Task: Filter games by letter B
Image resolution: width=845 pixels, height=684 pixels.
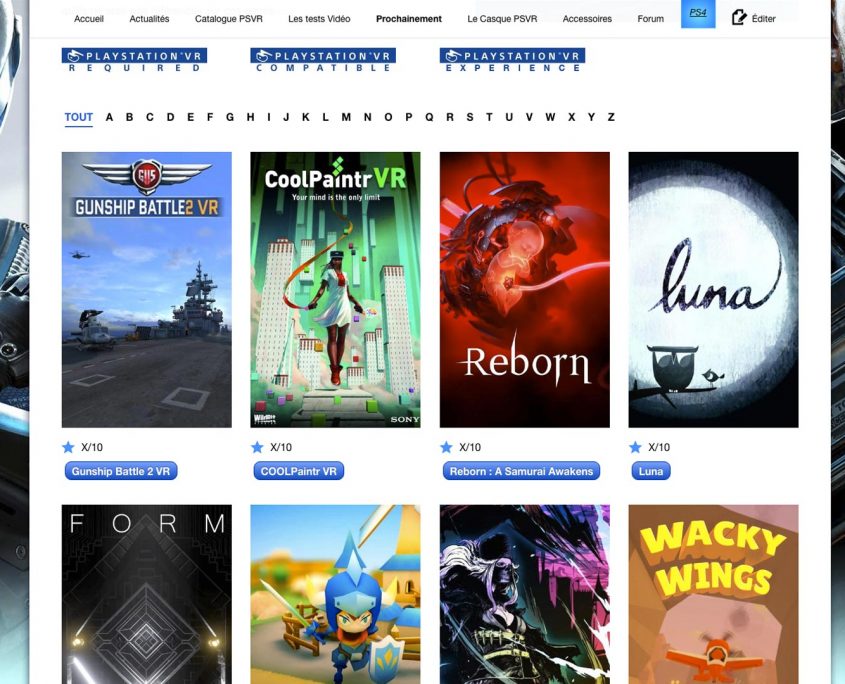Action: pos(129,117)
